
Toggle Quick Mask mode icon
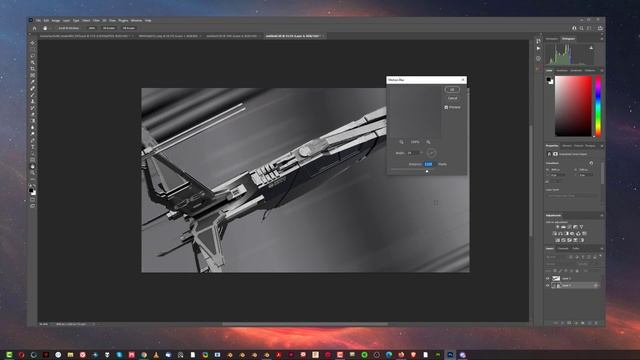click(33, 200)
